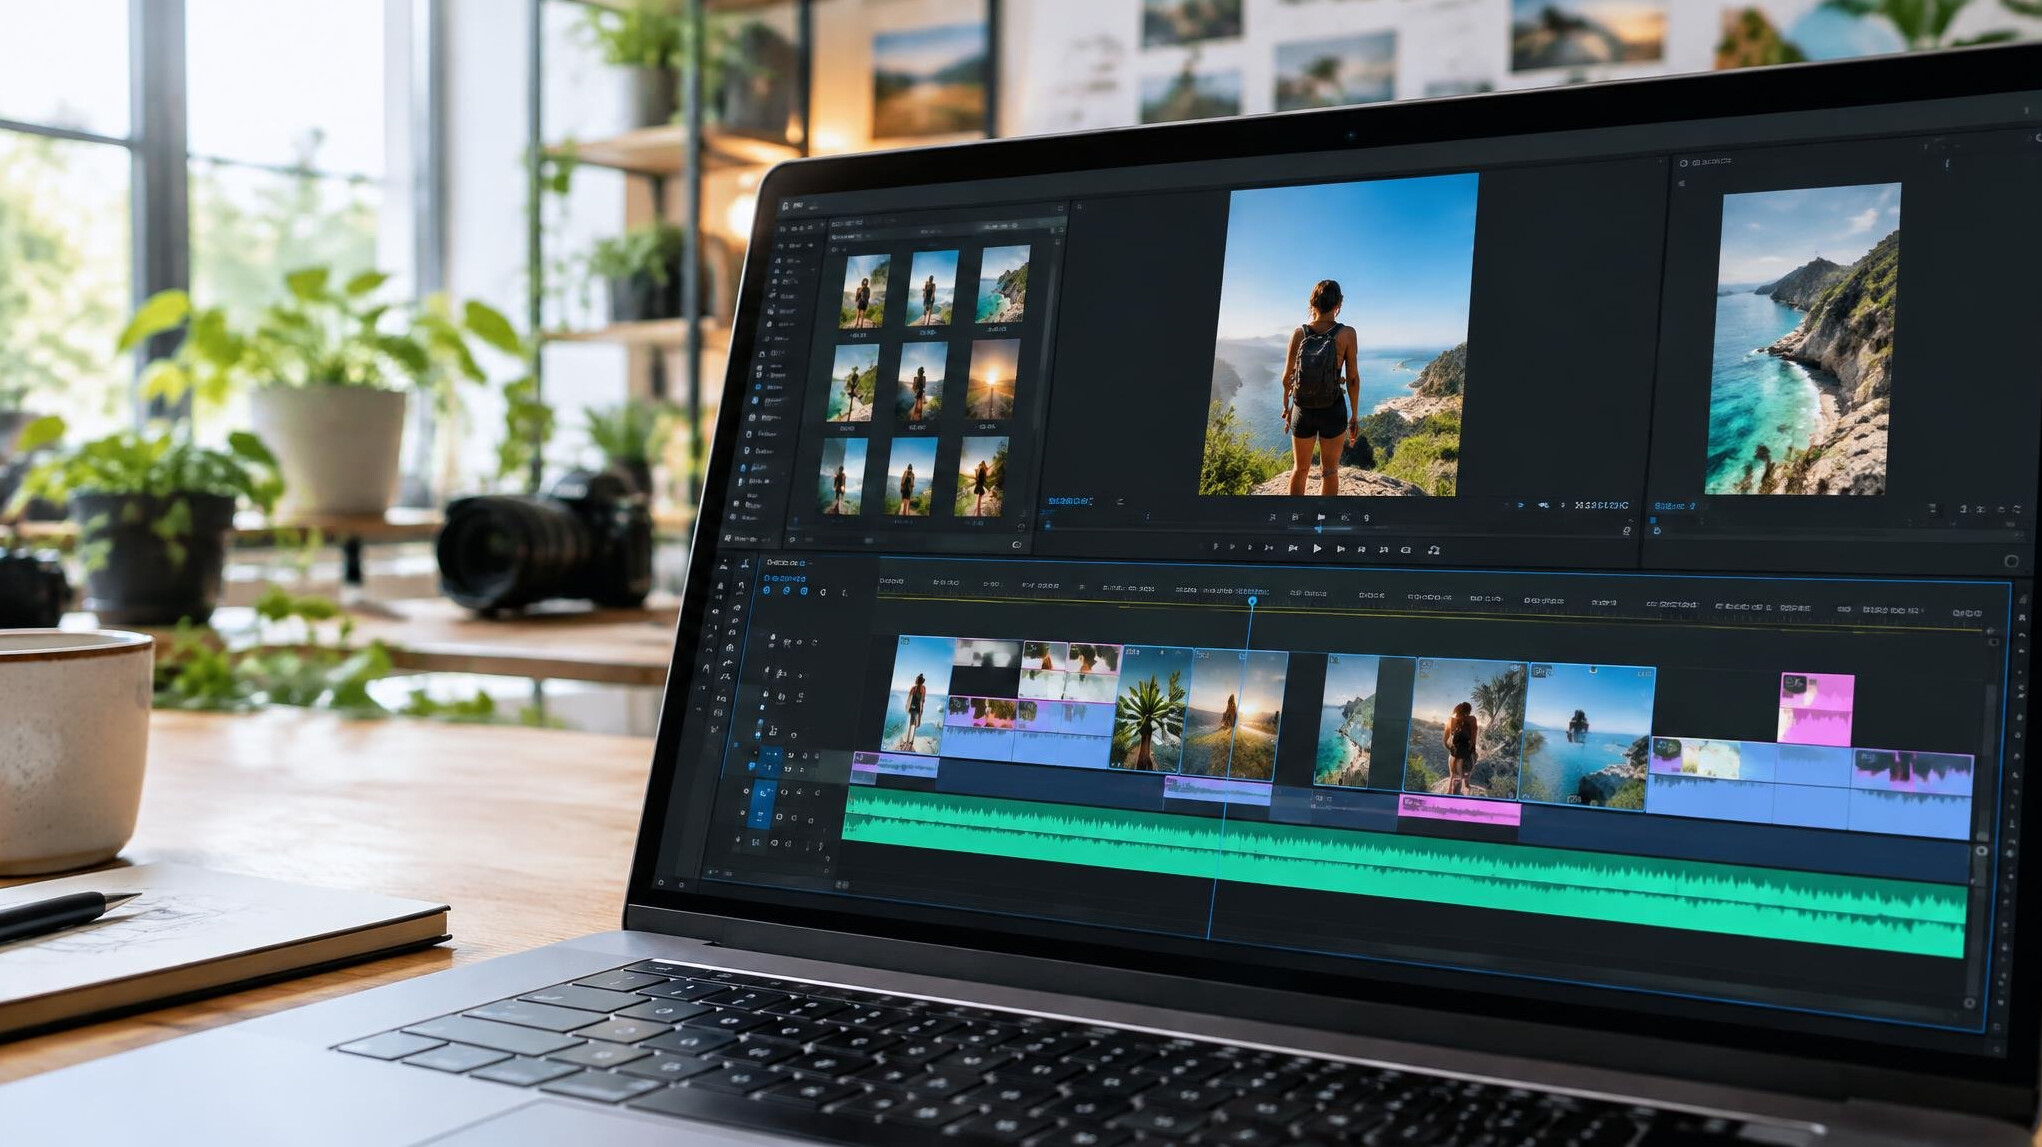Click the blue timecode at the program monitor's lower left
The height and width of the screenshot is (1147, 2042).
tap(1070, 501)
